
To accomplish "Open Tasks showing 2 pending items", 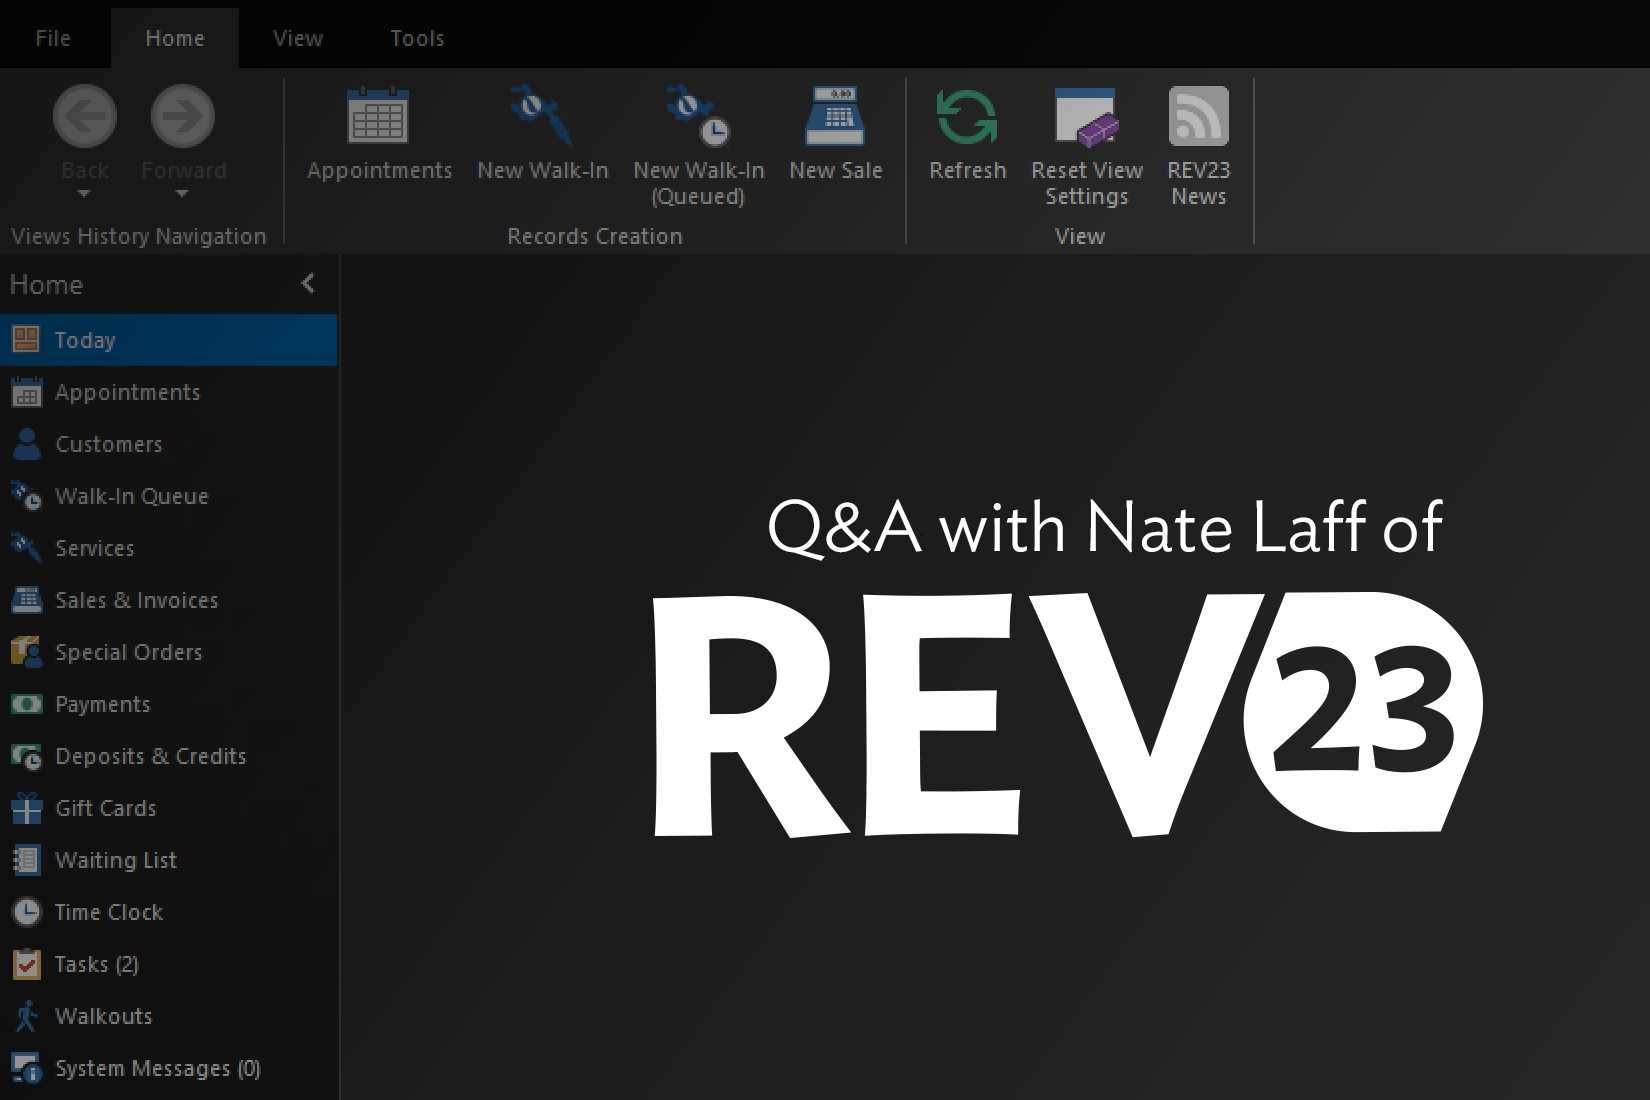I will point(95,964).
